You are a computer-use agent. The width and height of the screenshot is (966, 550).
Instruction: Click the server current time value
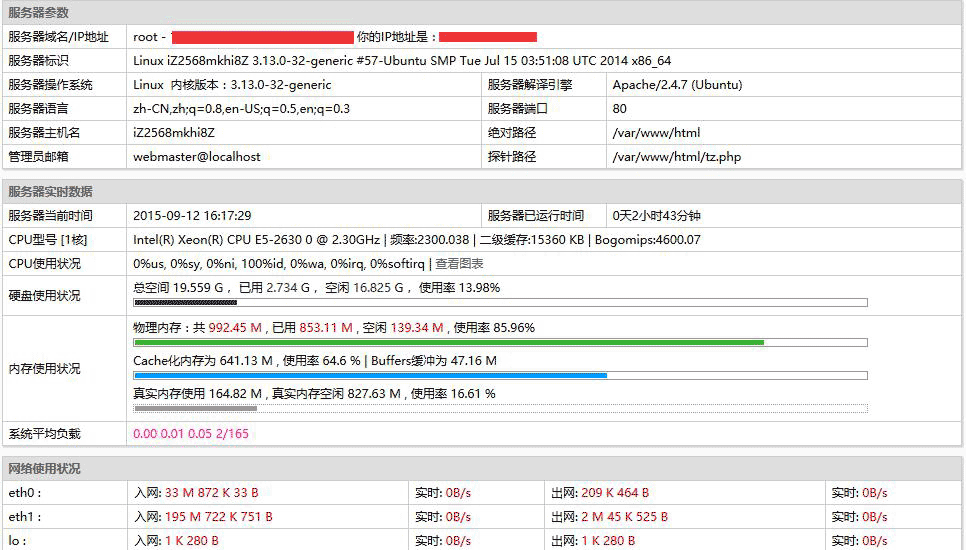click(192, 216)
